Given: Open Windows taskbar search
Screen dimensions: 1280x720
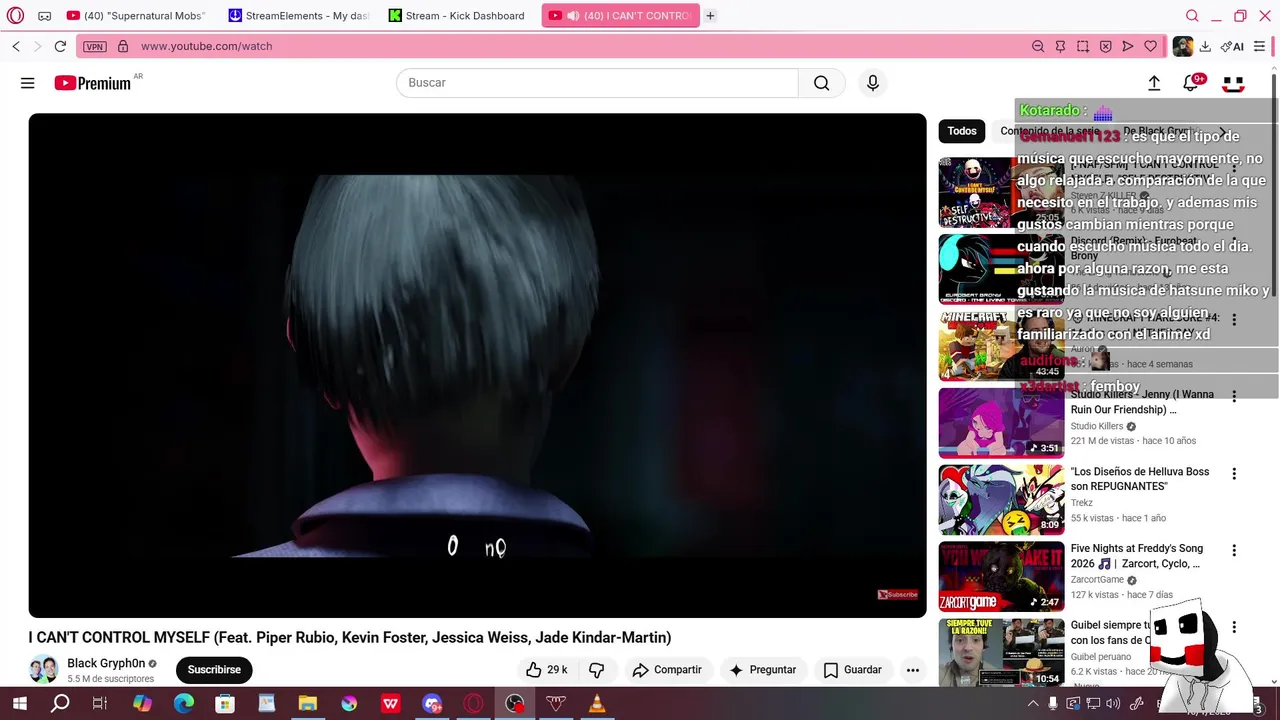Looking at the screenshot, I should coord(60,704).
